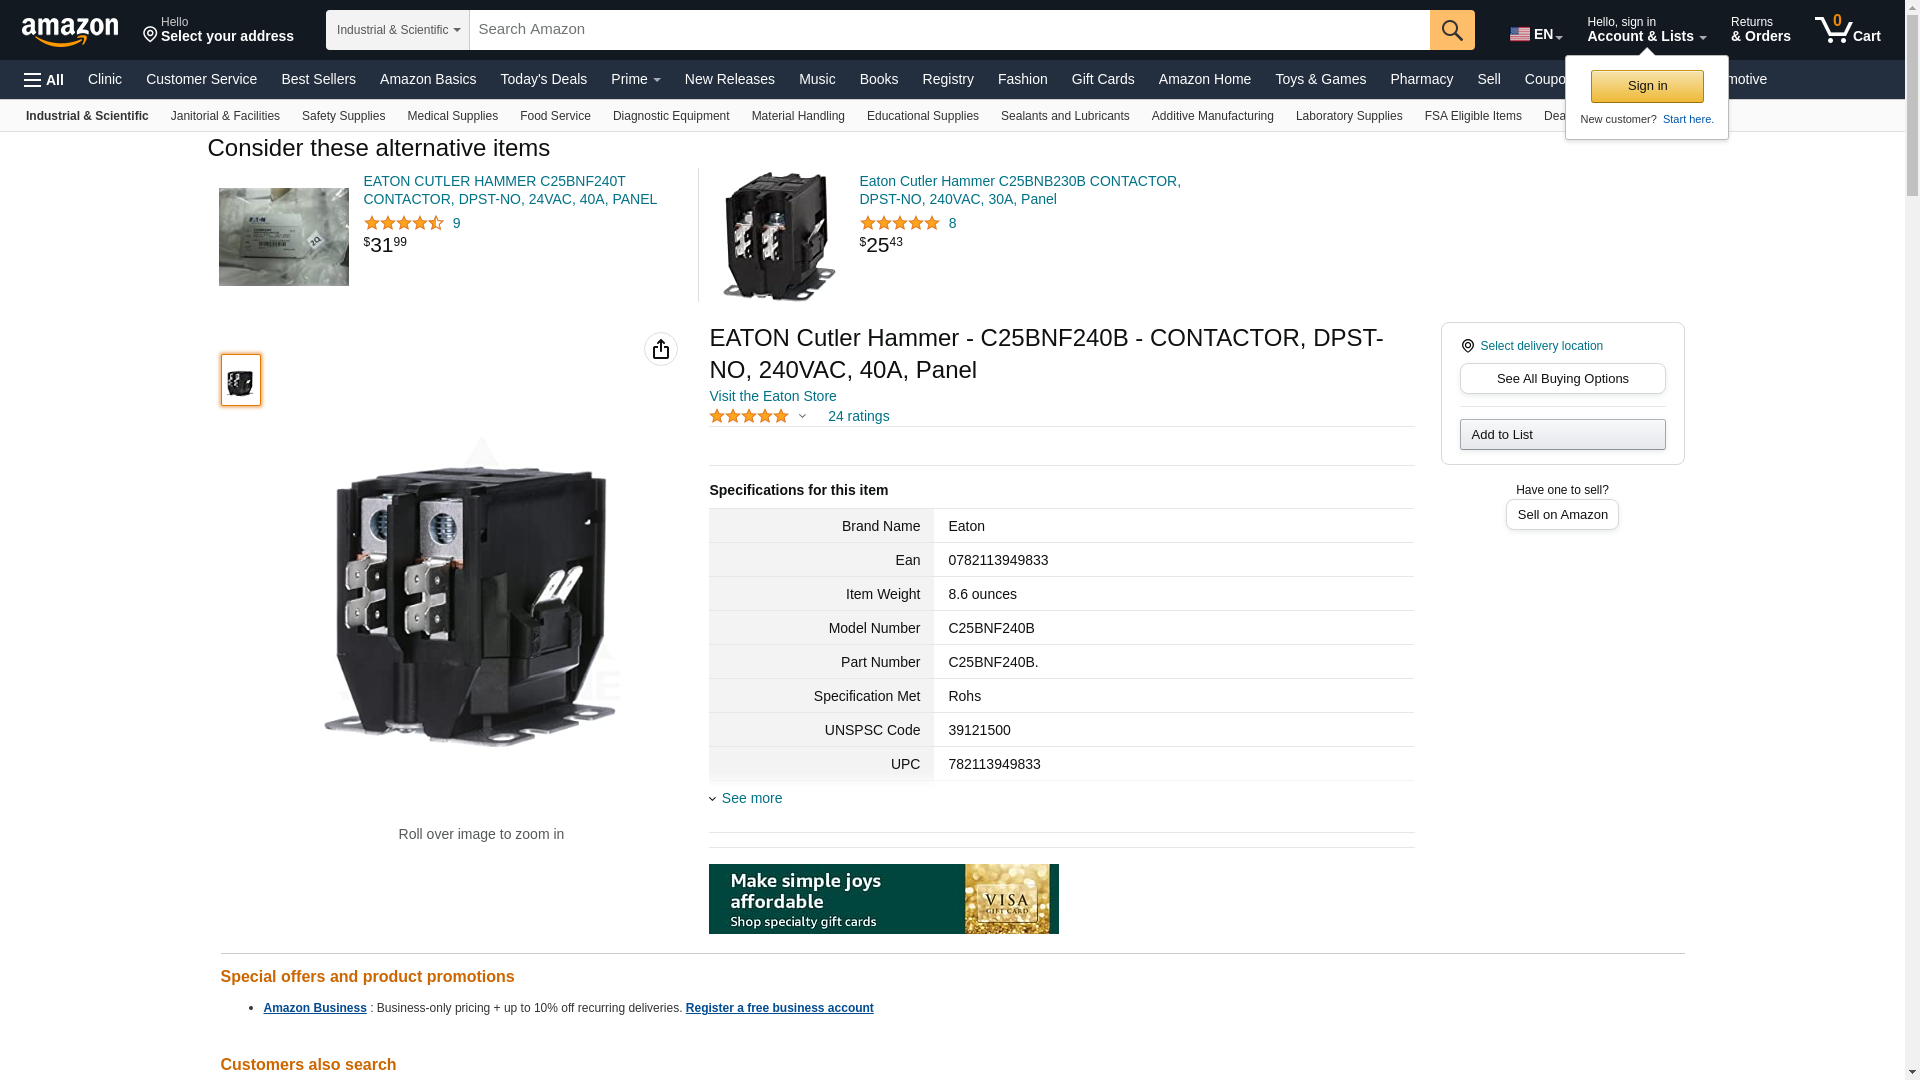Click the EN language flag selector
Image resolution: width=1920 pixels, height=1080 pixels.
(1536, 34)
